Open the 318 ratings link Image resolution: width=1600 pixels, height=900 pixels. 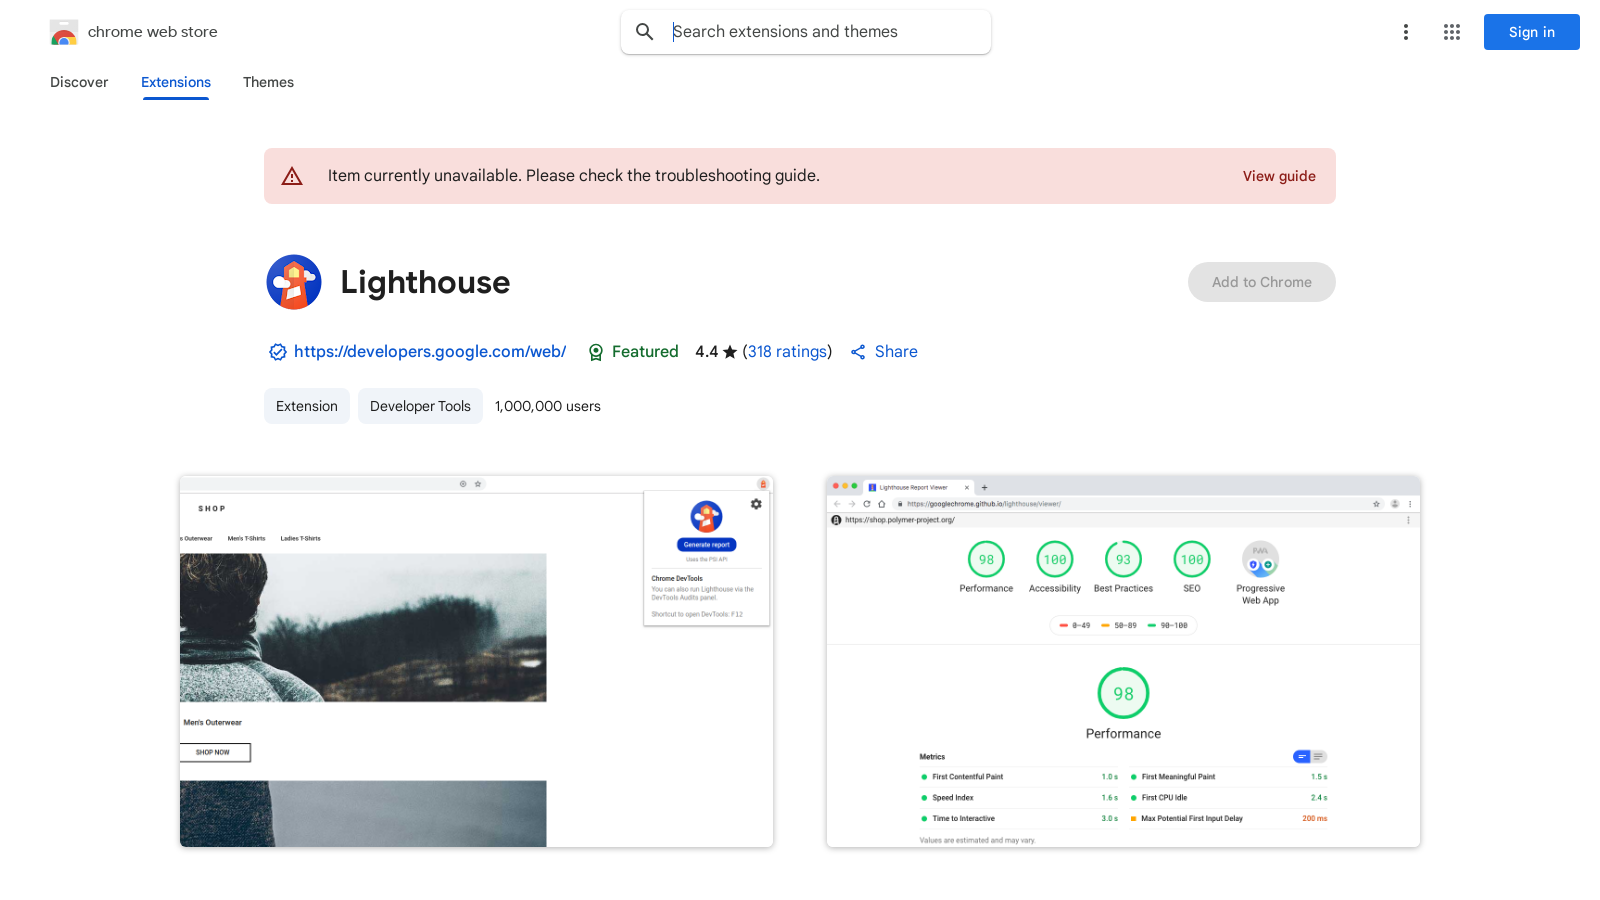pos(787,352)
